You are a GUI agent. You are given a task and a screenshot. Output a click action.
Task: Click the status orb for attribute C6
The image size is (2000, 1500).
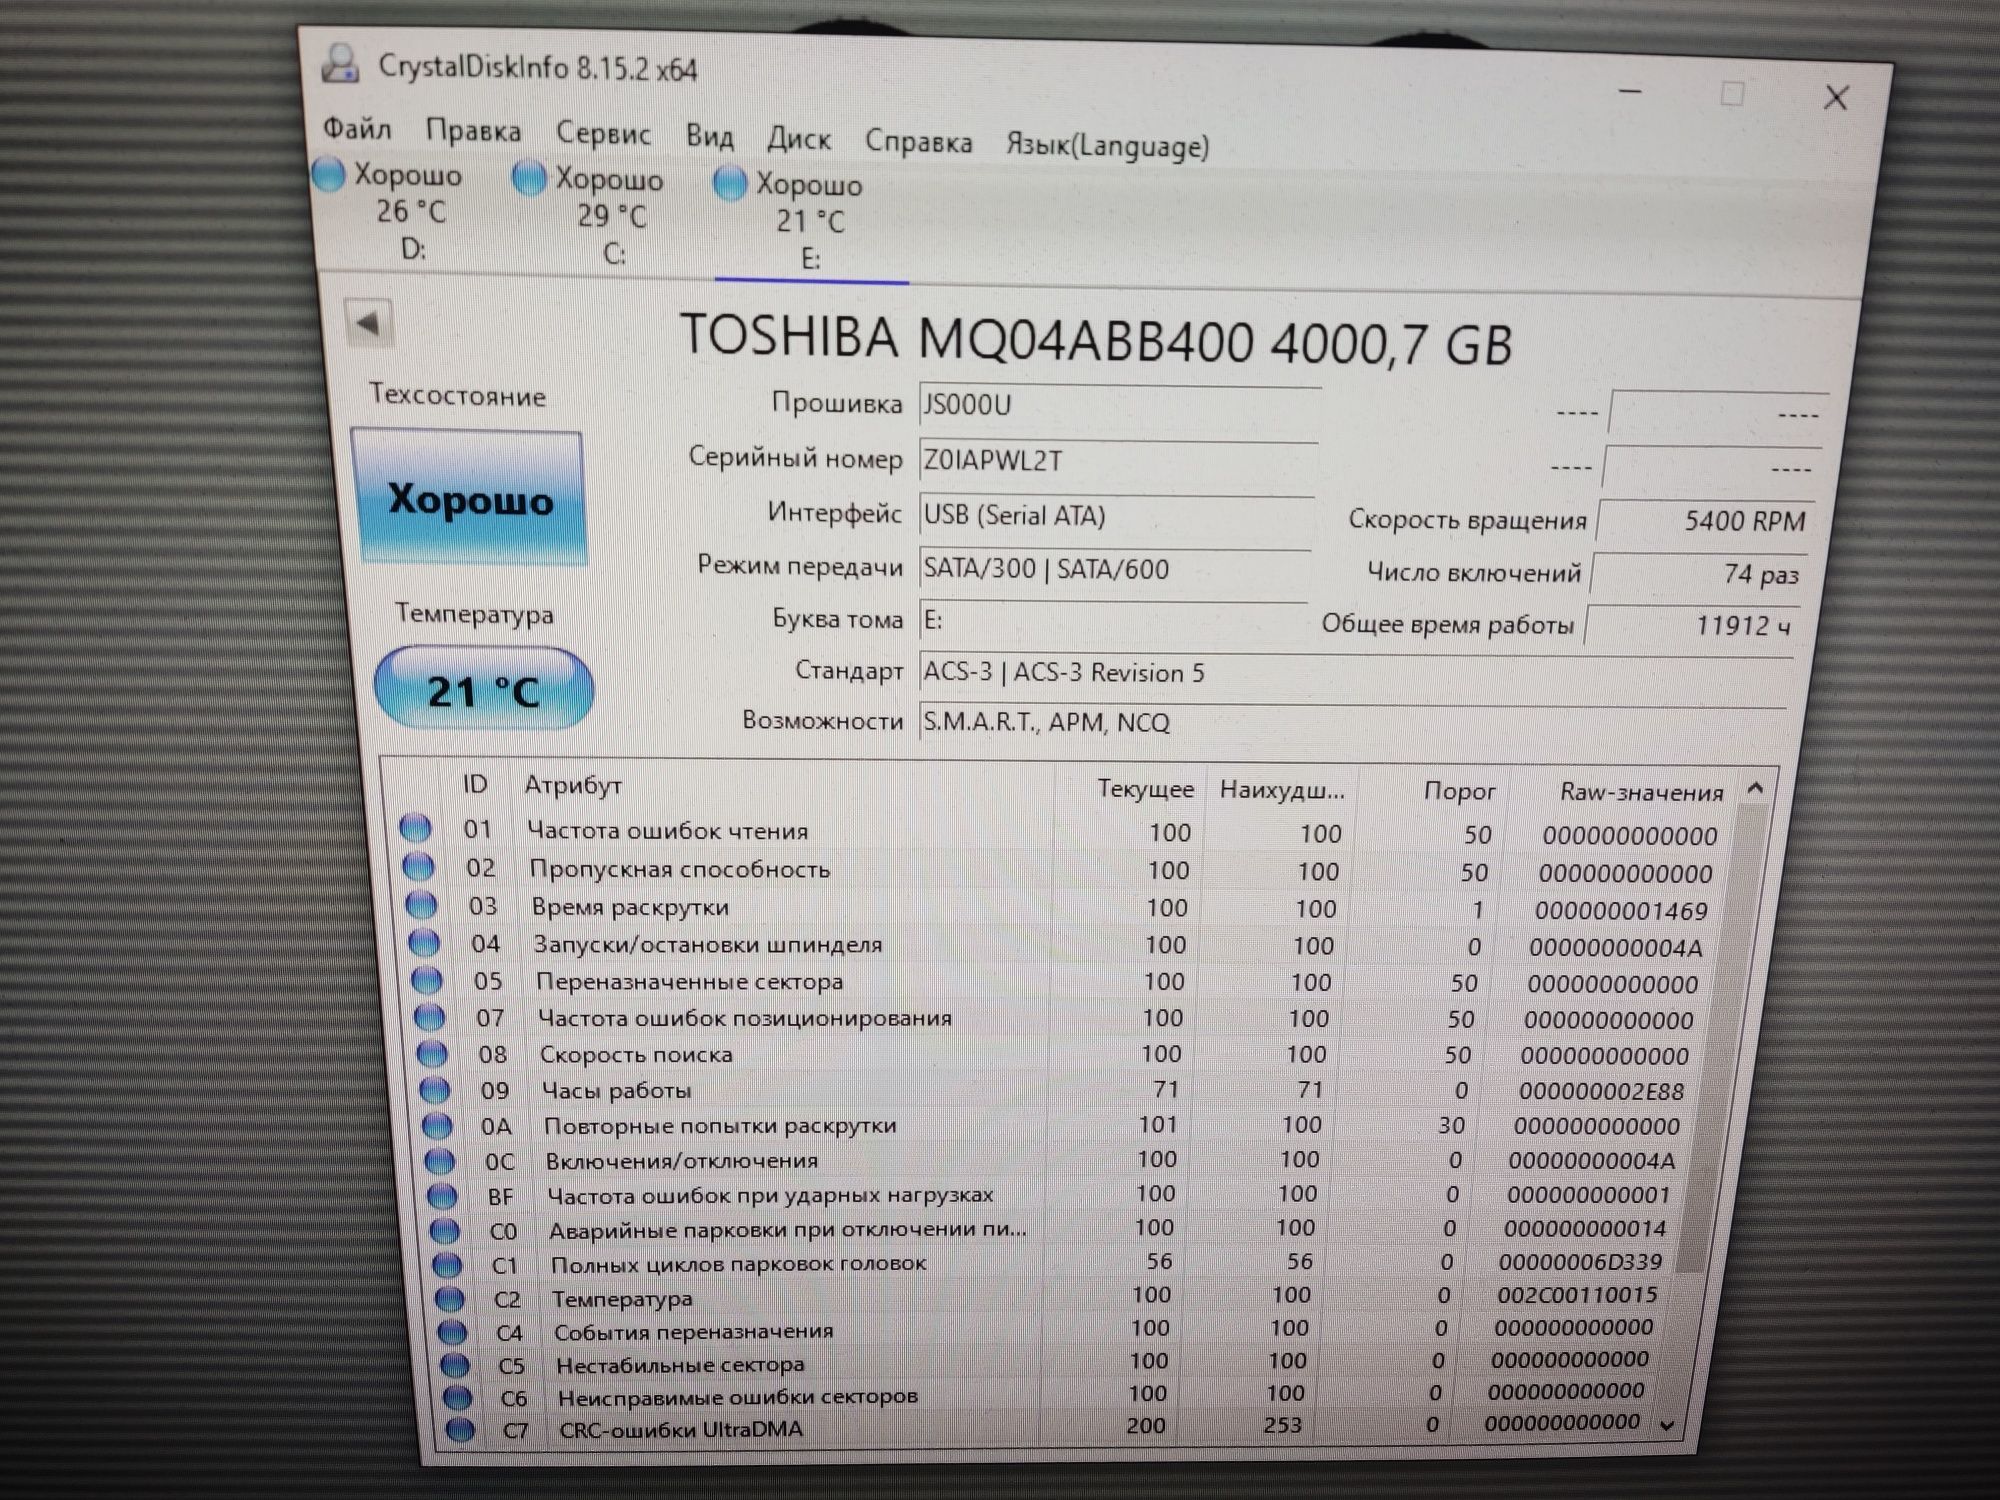pyautogui.click(x=457, y=1397)
